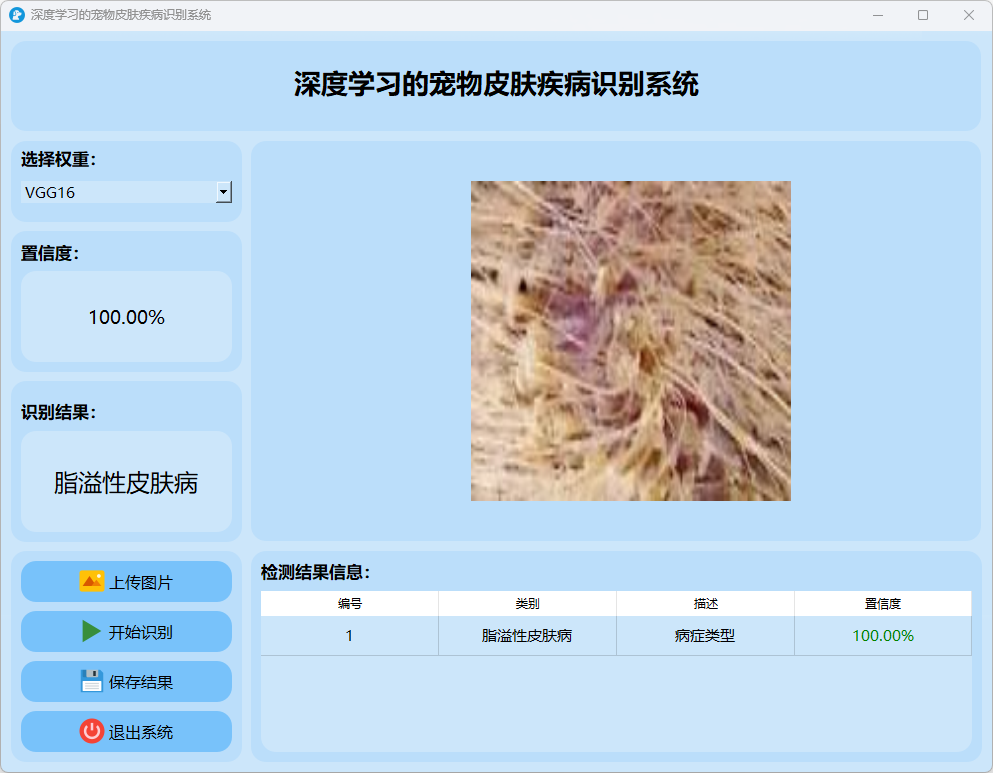993x773 pixels.
Task: Sort by the 置信度 column header
Action: 882,603
